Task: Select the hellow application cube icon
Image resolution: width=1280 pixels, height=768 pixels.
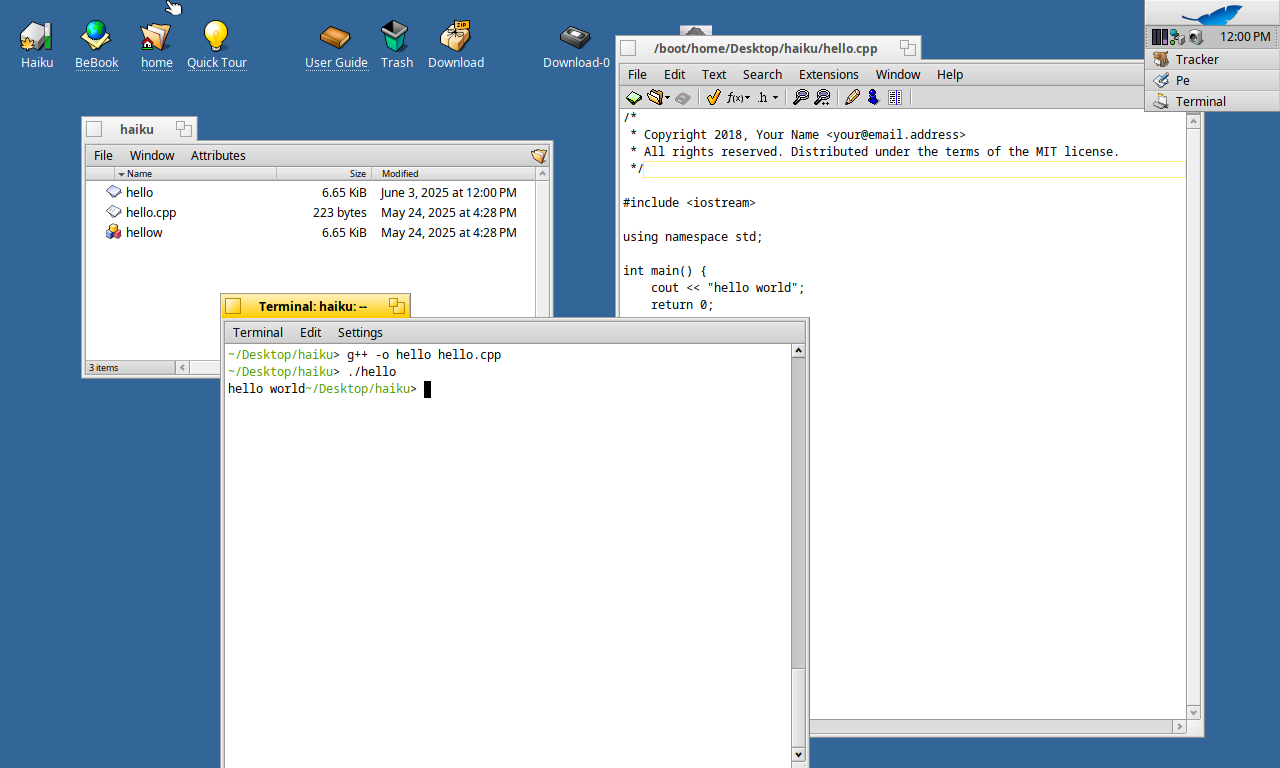Action: click(x=114, y=232)
